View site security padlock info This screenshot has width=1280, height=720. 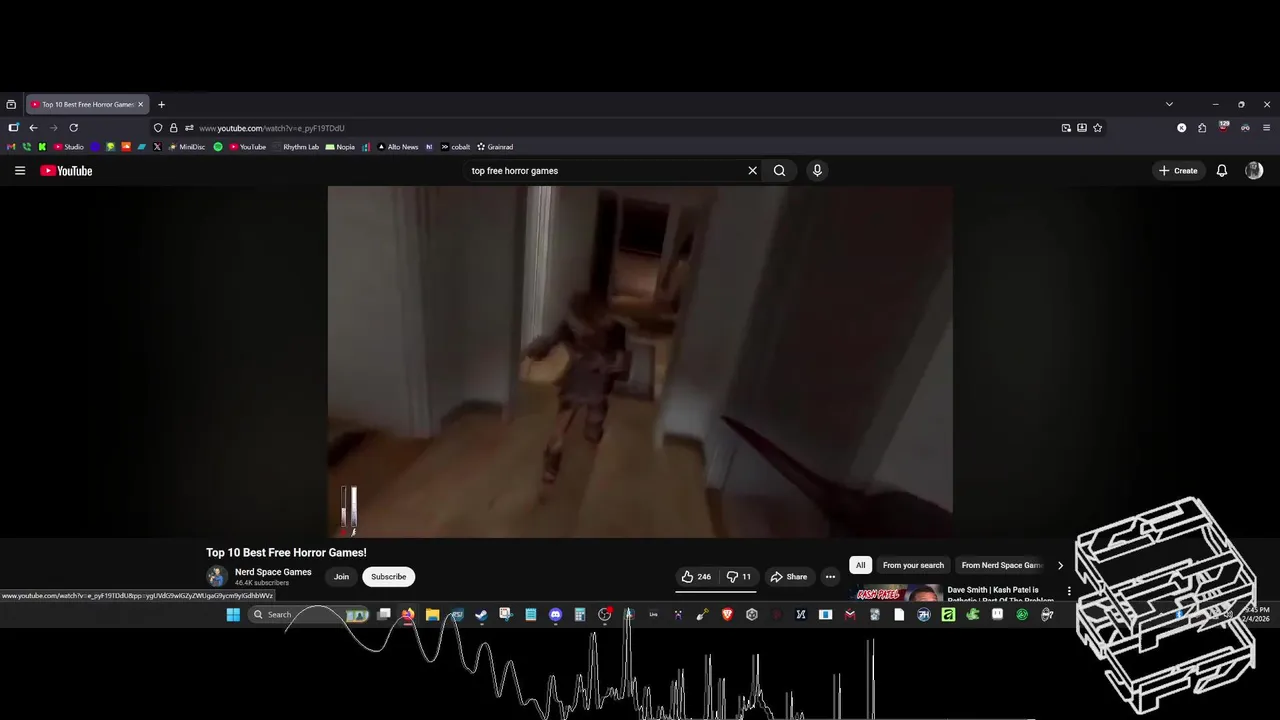click(x=173, y=128)
